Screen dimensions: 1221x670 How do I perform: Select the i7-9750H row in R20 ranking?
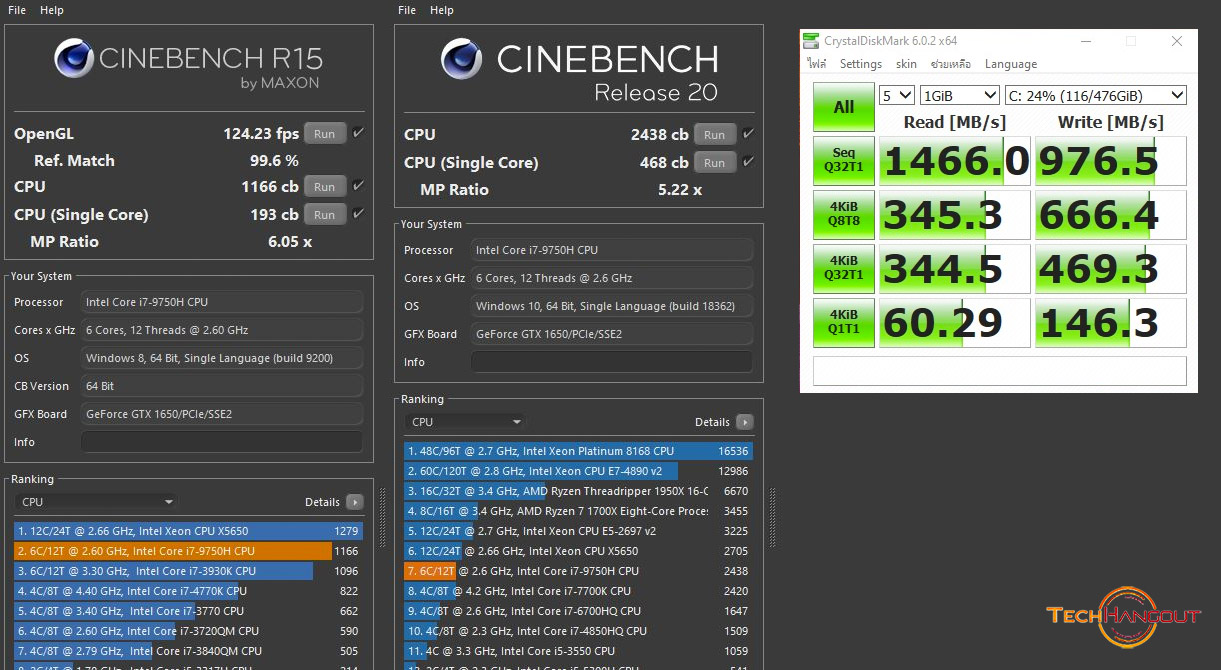click(x=578, y=571)
